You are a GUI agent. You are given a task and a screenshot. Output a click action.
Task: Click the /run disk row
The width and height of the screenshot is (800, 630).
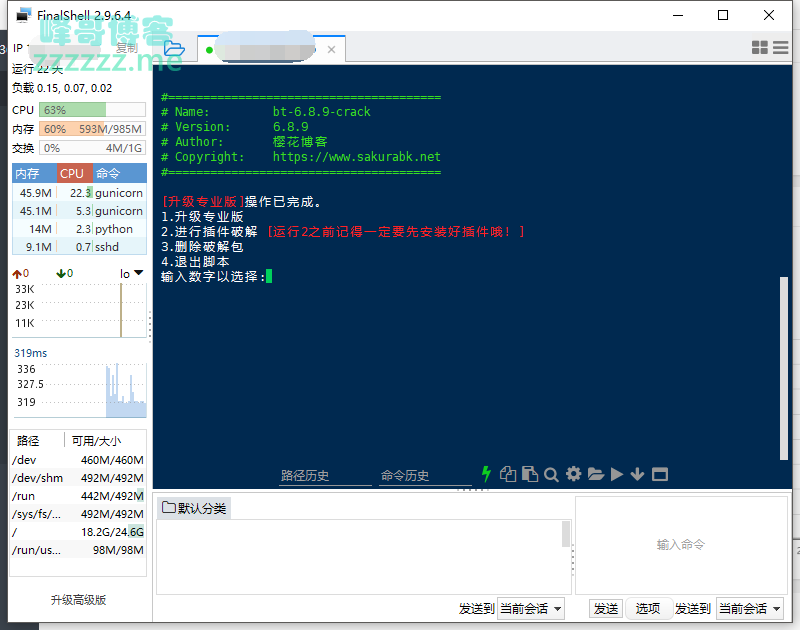(x=78, y=496)
